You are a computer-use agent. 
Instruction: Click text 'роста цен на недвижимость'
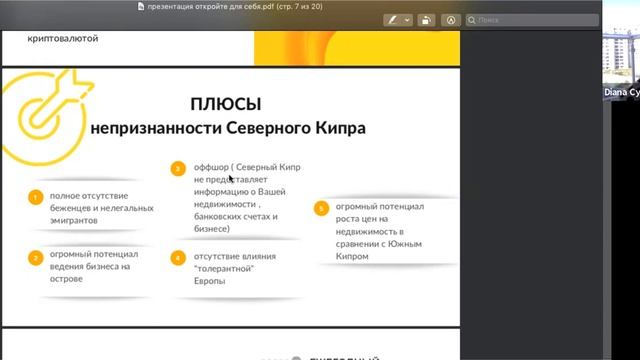click(x=370, y=225)
